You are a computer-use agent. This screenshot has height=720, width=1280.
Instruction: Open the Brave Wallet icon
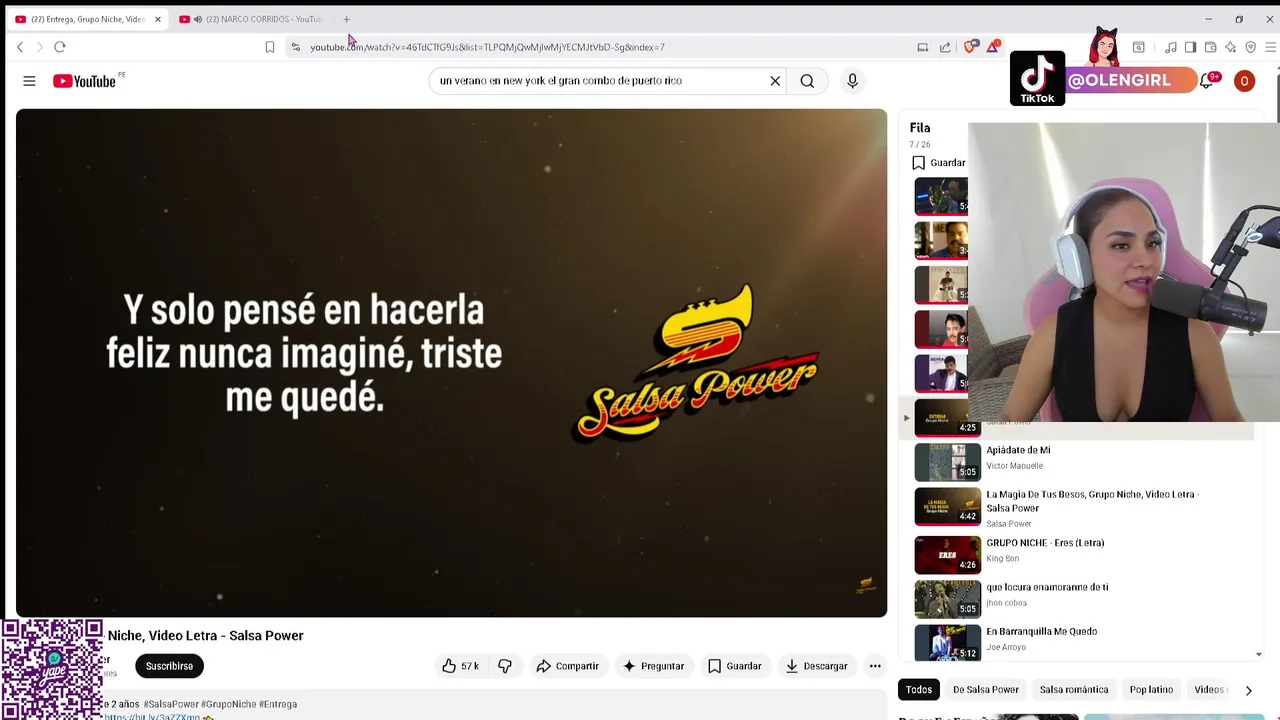click(1210, 47)
